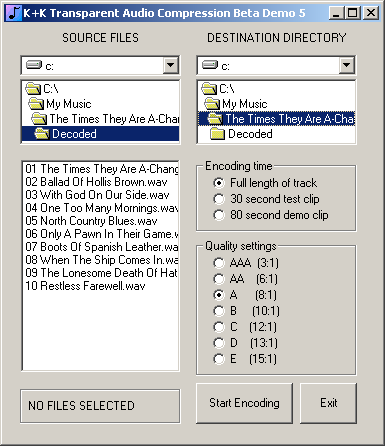Select file 02 Ballad Of Hollis Brown.wav
Screen dimensions: 385x446
(101, 182)
